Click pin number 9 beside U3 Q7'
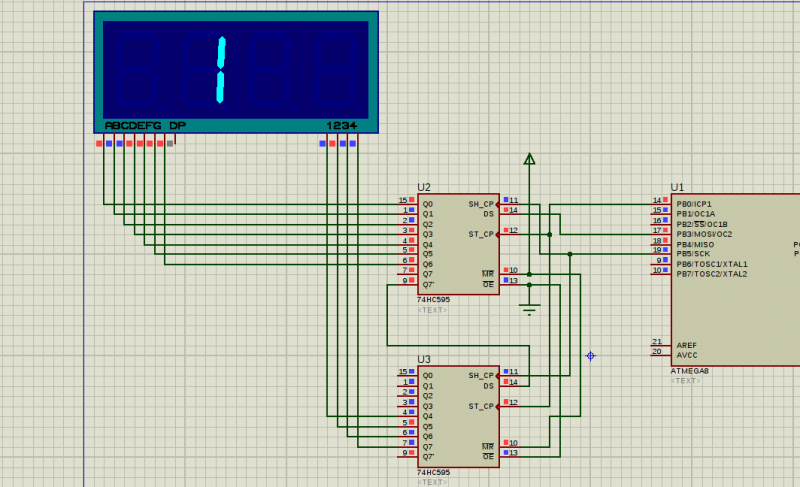Image resolution: width=800 pixels, height=487 pixels. [x=405, y=453]
